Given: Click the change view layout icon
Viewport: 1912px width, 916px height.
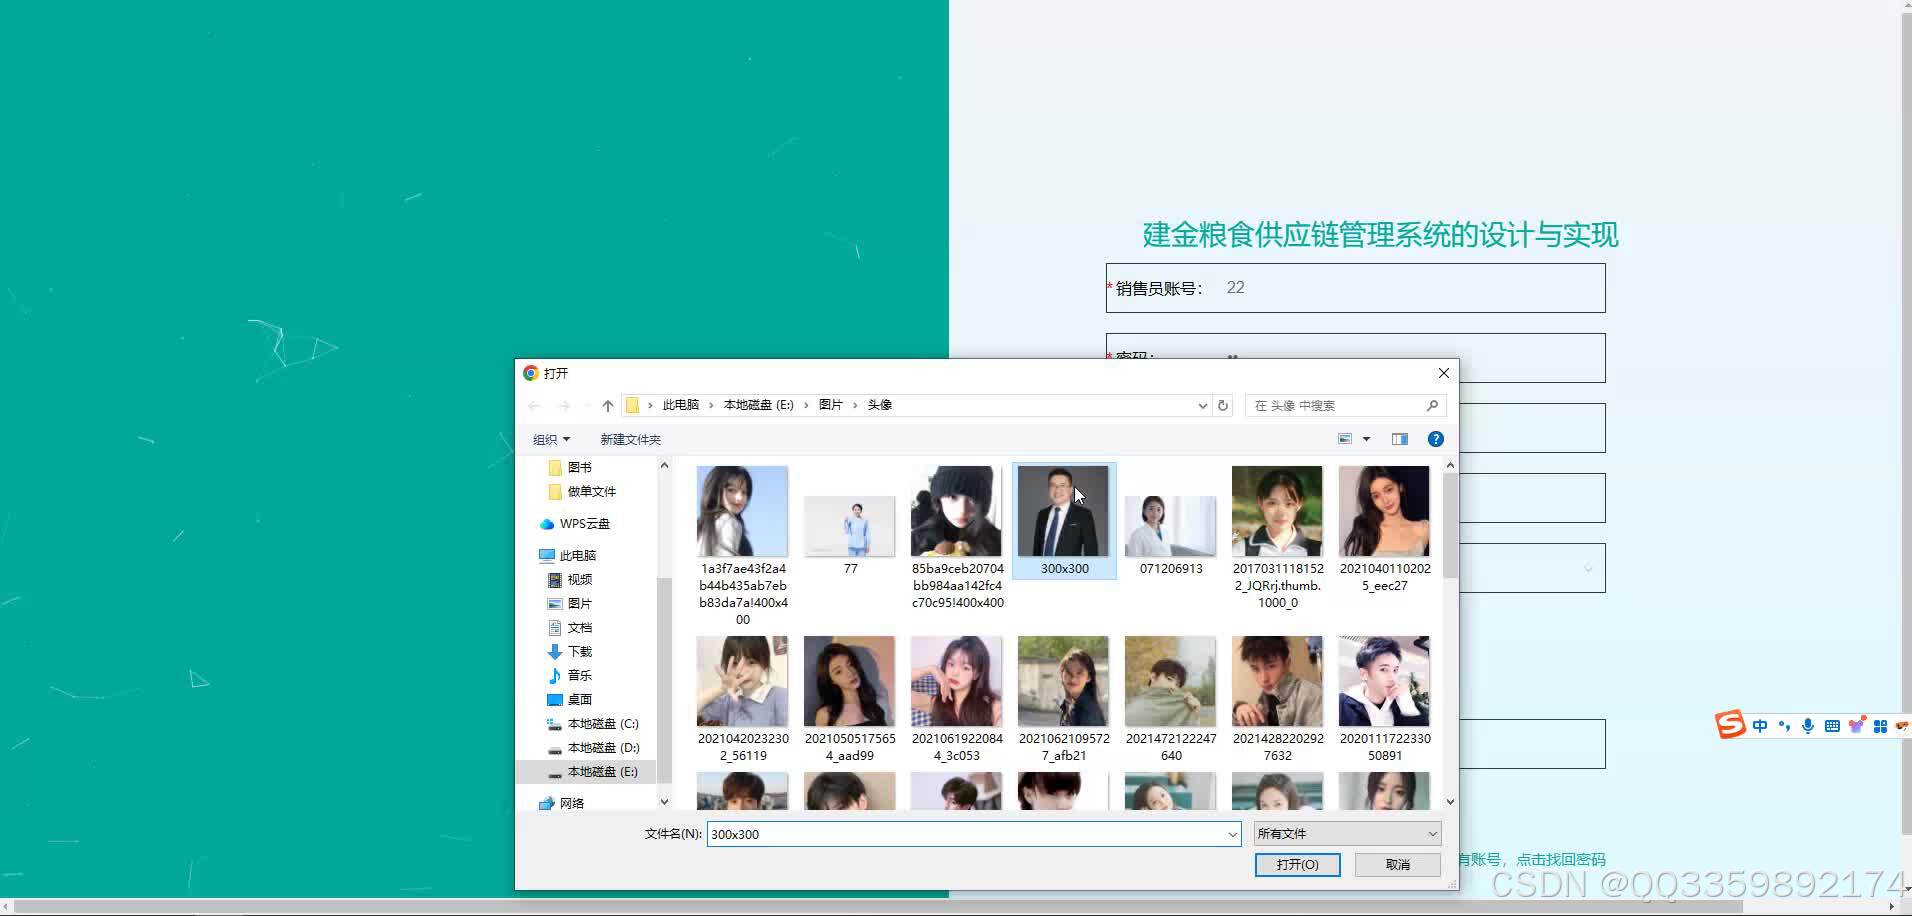Looking at the screenshot, I should 1345,439.
